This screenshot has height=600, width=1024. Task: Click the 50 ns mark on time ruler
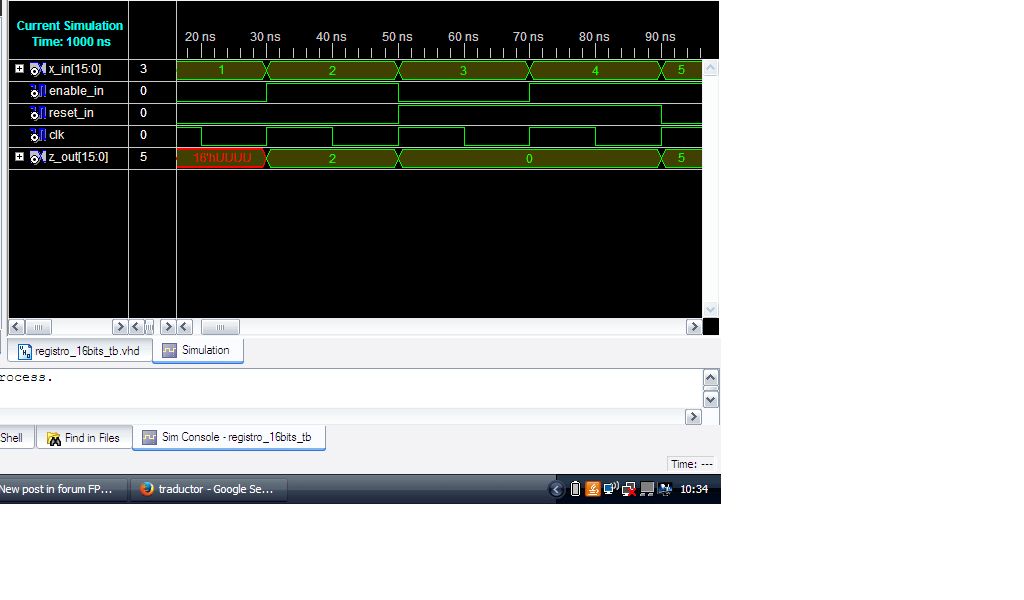point(397,37)
